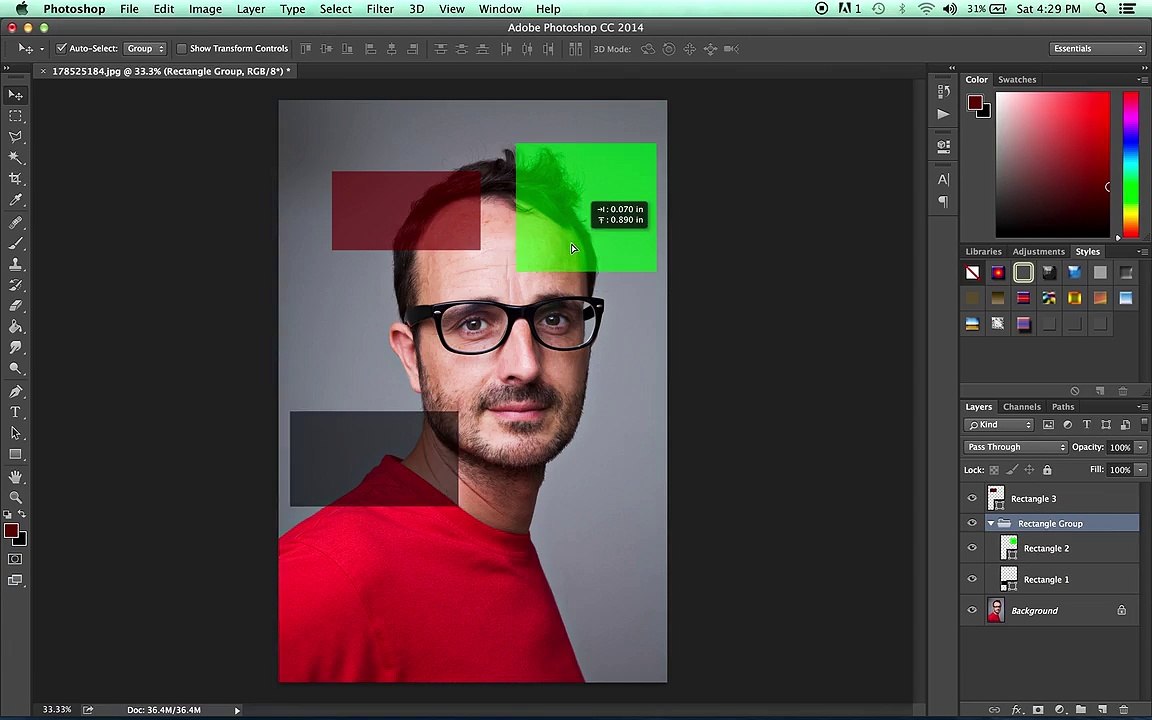Switch to the Channels tab
This screenshot has width=1152, height=720.
[1022, 406]
